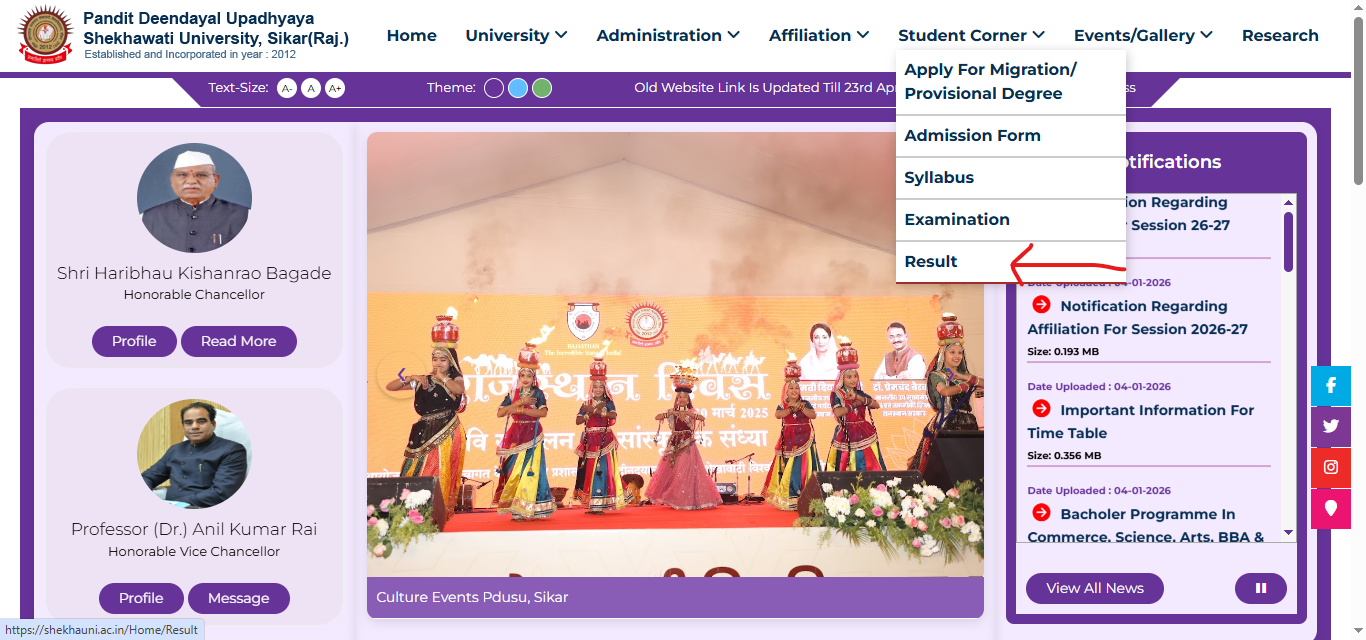Increase text size using the A+ control
The width and height of the screenshot is (1366, 640).
335,88
